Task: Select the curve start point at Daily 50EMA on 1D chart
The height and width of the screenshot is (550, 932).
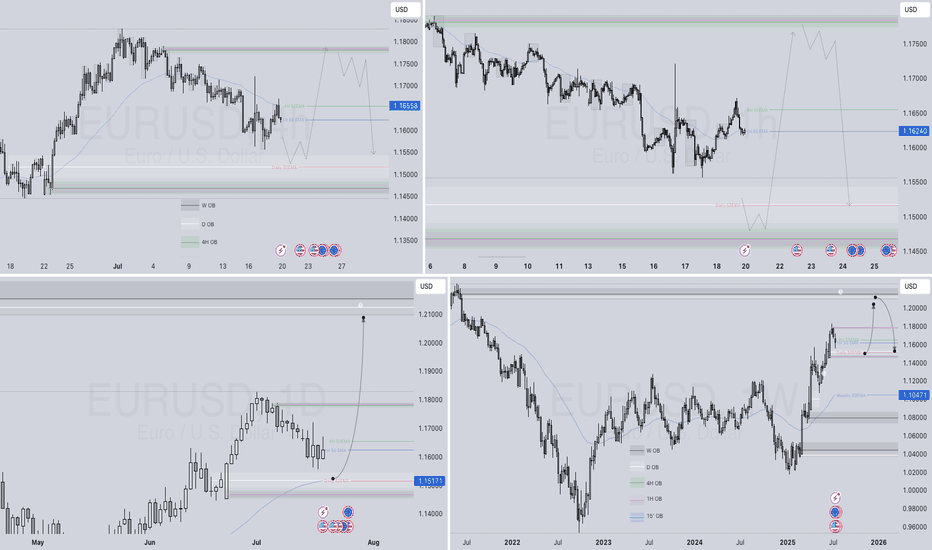Action: [333, 479]
